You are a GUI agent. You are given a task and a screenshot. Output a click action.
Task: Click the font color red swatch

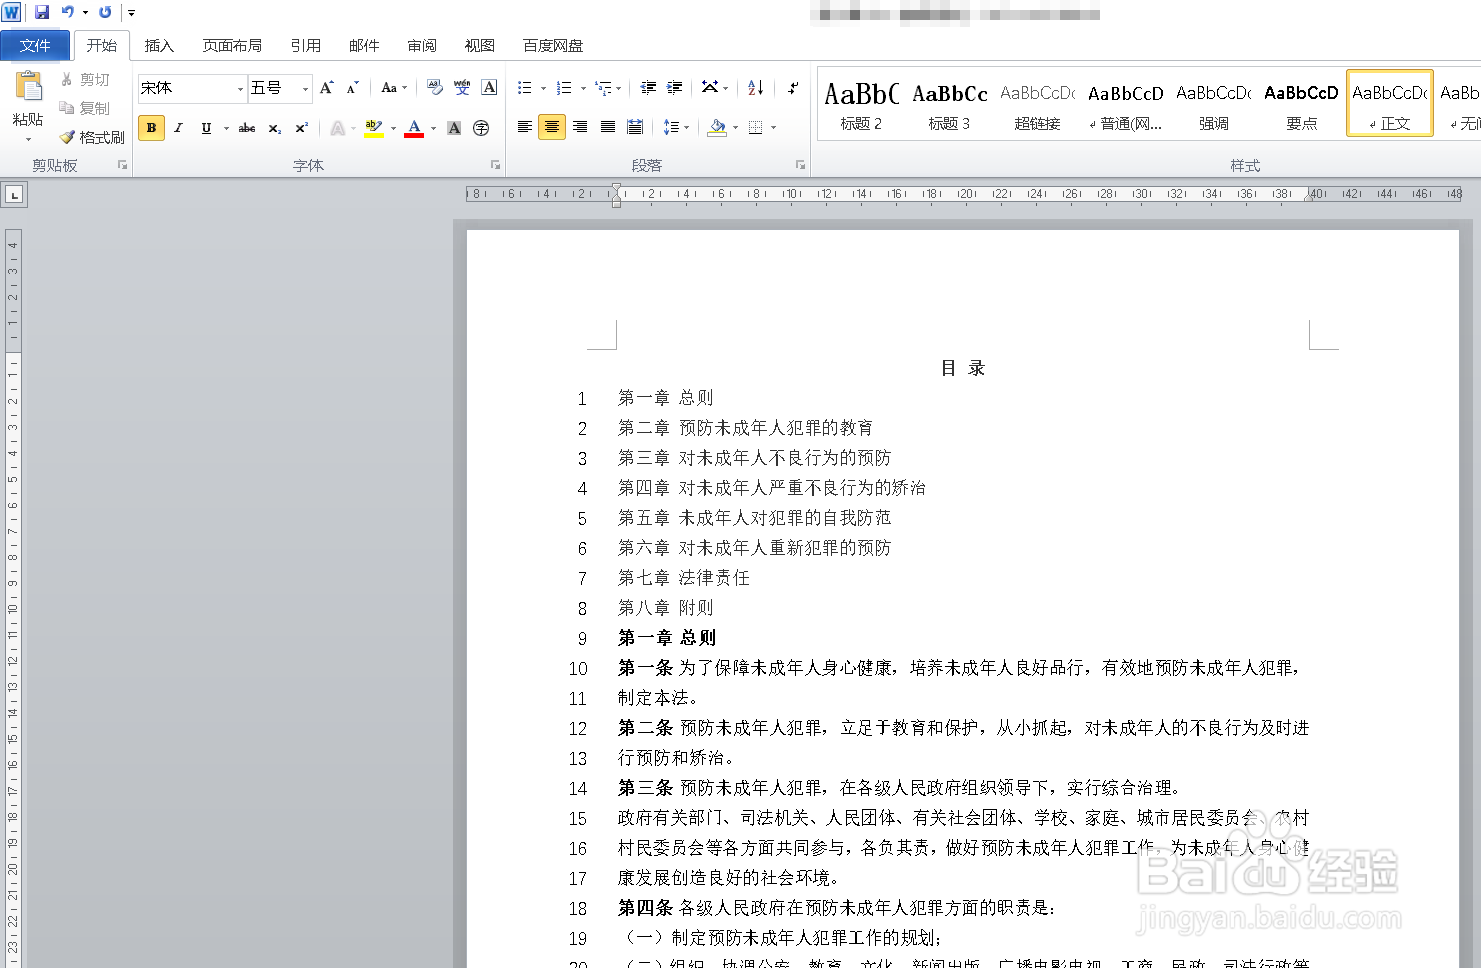coord(413,128)
